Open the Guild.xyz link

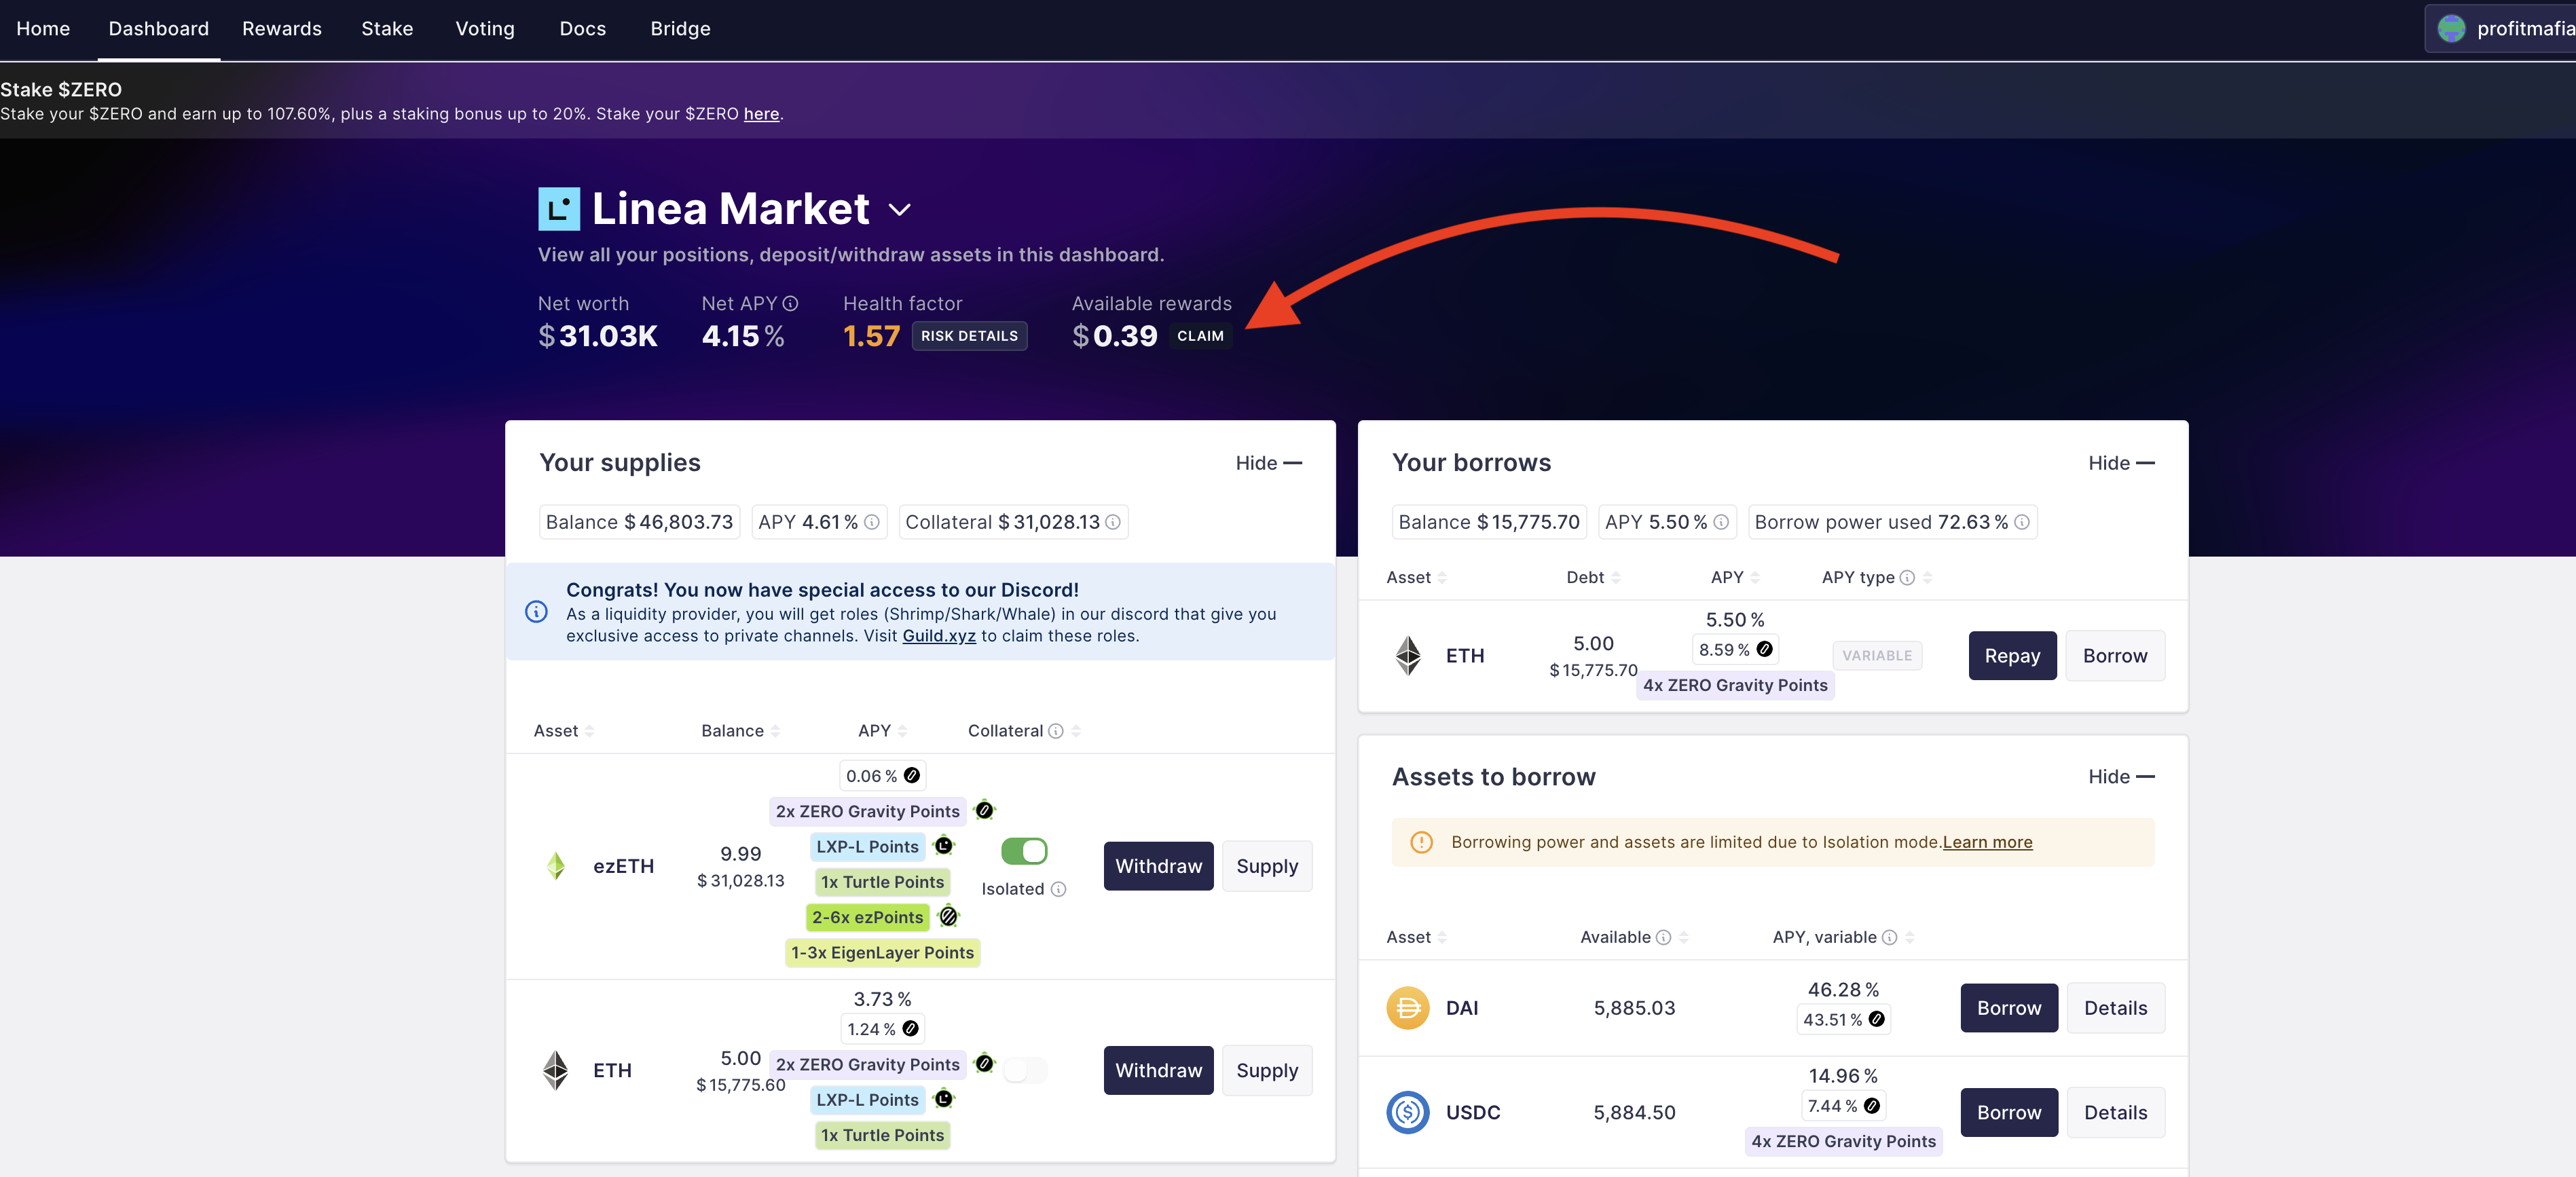[x=938, y=636]
